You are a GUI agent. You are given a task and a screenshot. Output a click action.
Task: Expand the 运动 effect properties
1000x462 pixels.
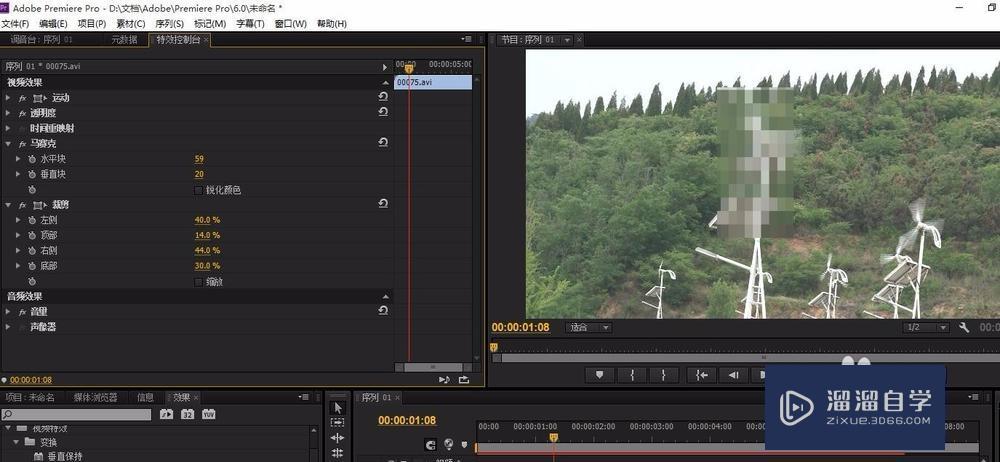coord(8,98)
